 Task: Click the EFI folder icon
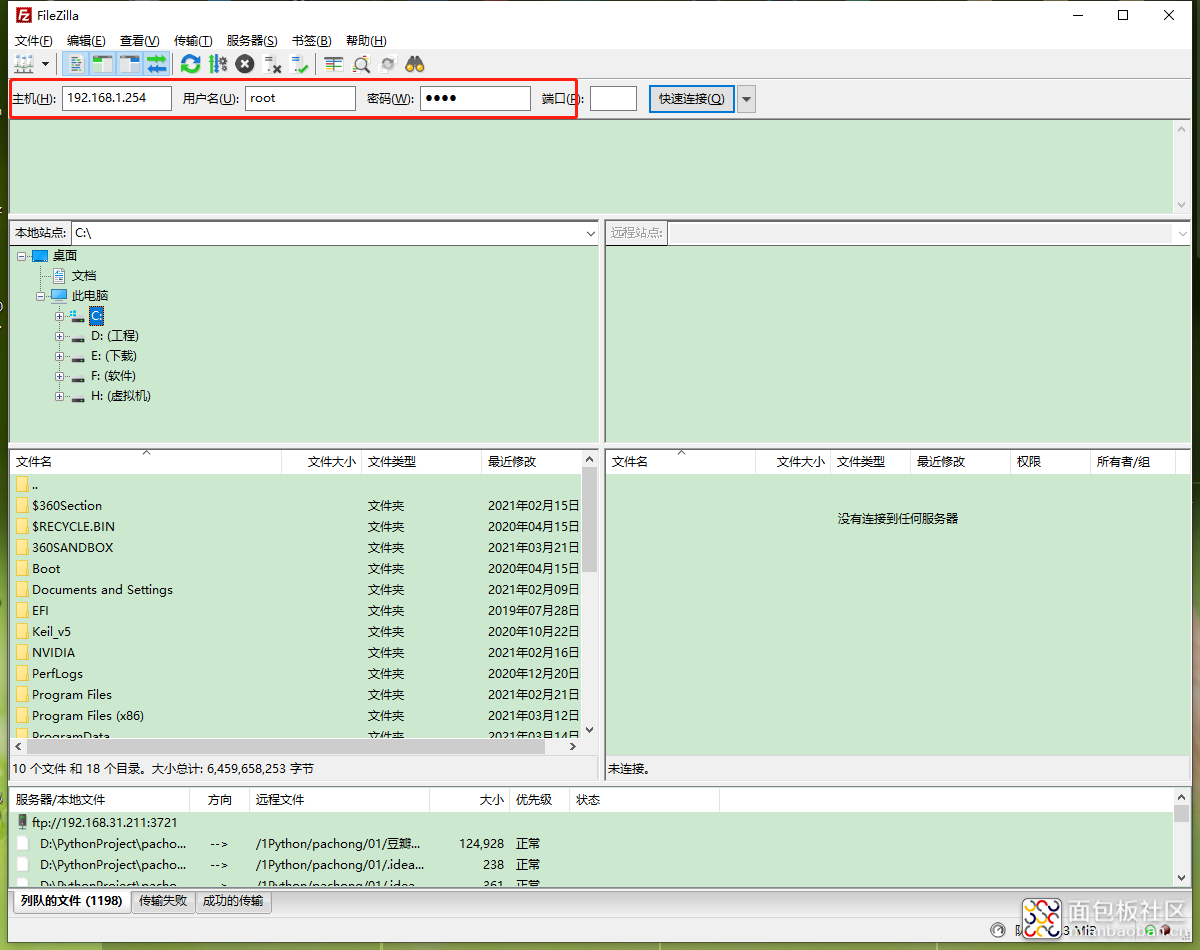click(22, 611)
